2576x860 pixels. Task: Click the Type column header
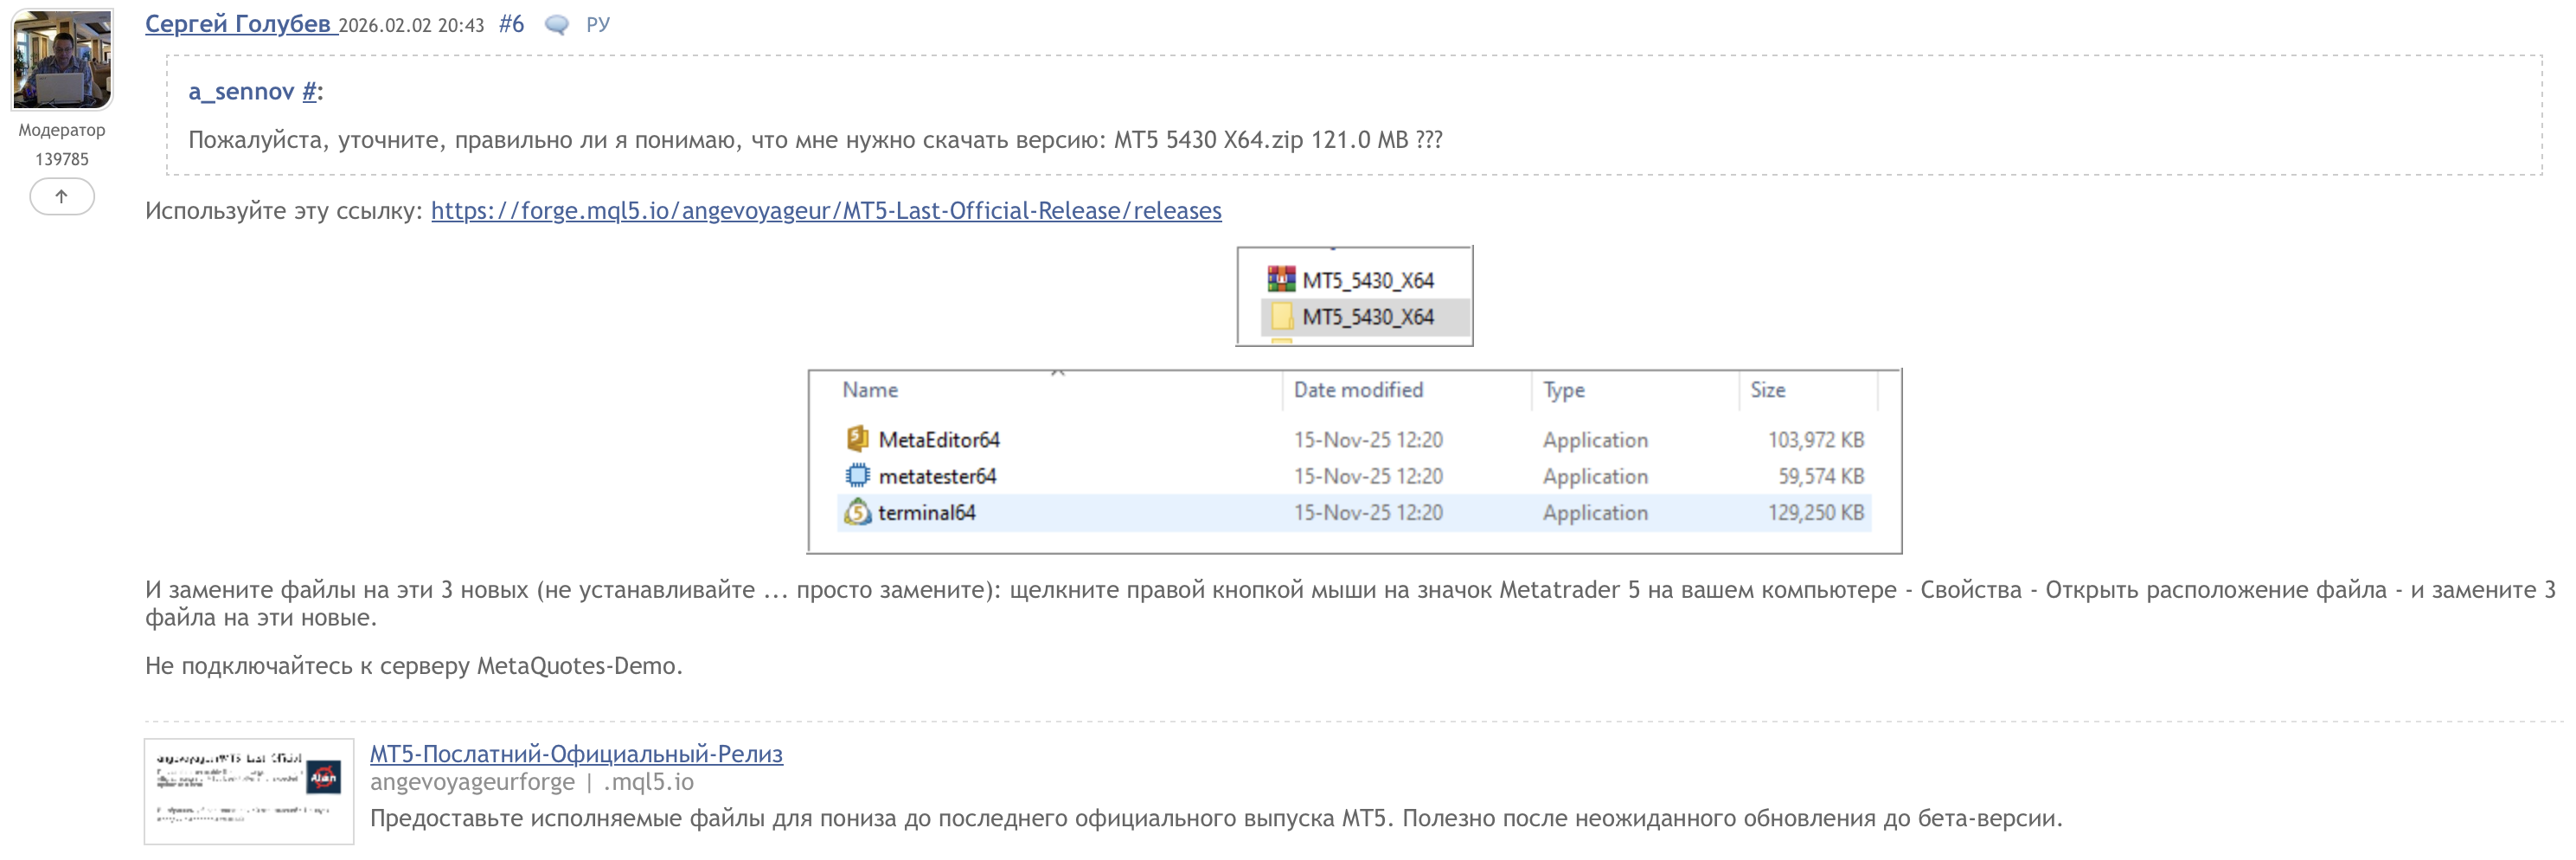tap(1563, 390)
